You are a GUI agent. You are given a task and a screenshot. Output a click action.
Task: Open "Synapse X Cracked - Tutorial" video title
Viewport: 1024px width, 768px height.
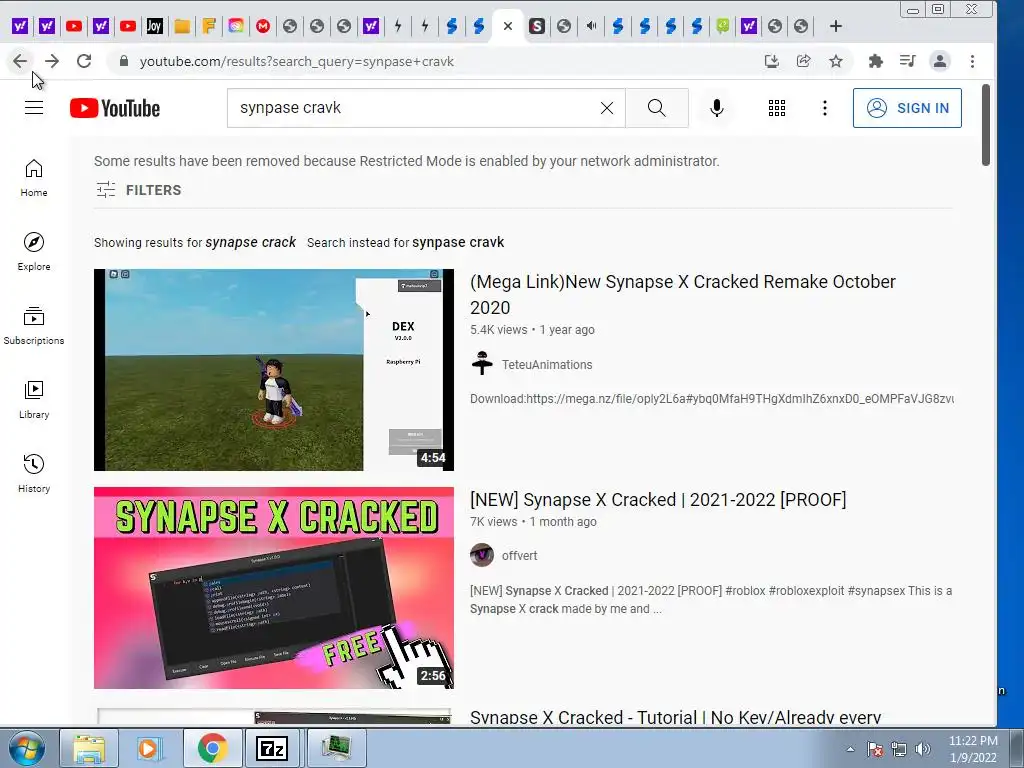coord(675,716)
